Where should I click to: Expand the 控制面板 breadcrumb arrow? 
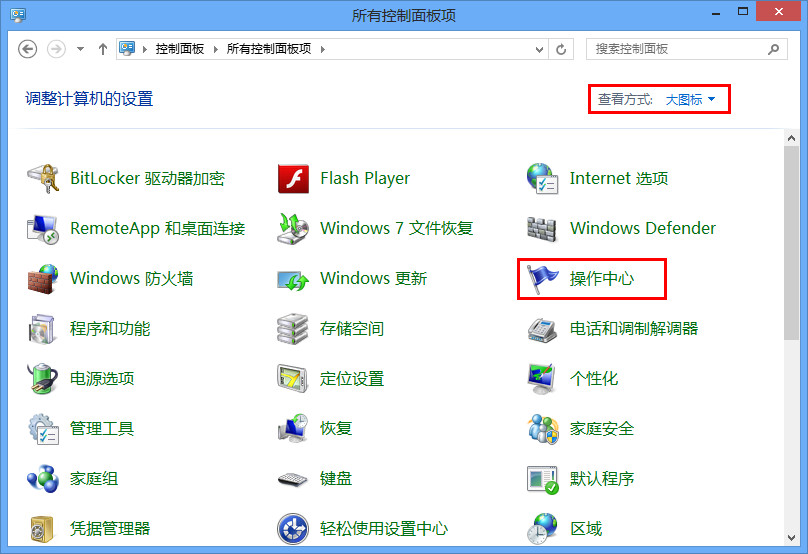click(220, 49)
